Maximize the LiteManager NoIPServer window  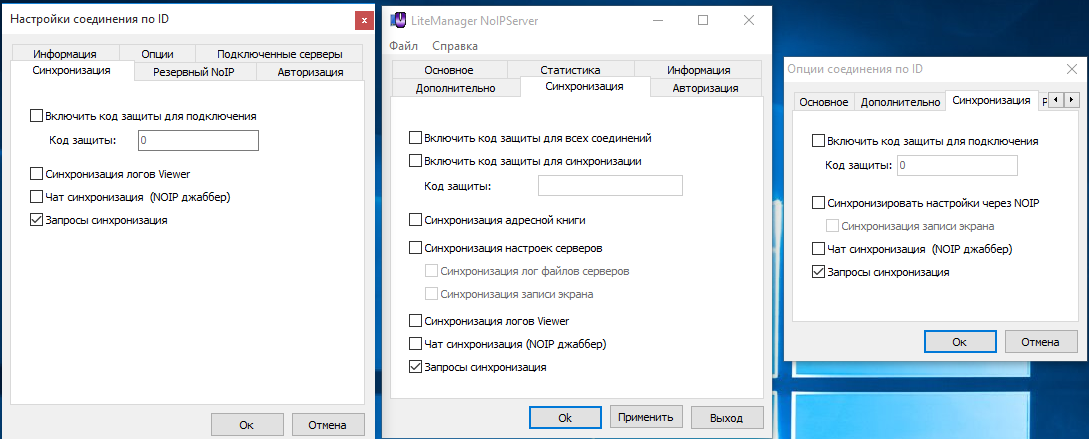click(x=703, y=20)
